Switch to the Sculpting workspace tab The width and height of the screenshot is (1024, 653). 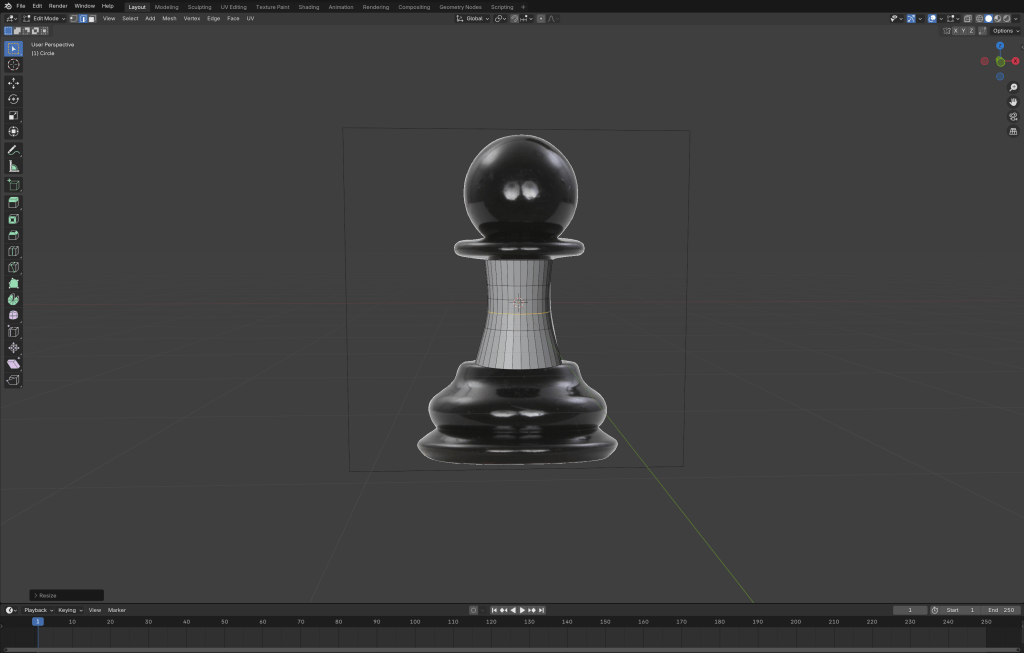click(x=199, y=6)
